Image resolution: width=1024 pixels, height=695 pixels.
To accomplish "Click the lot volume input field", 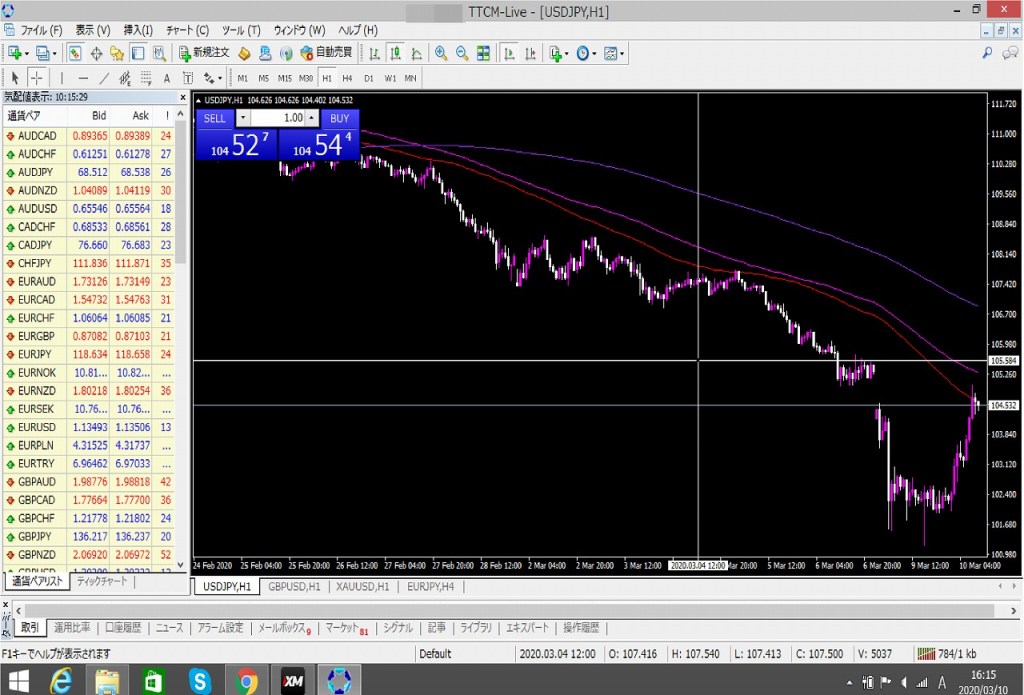I will point(278,118).
